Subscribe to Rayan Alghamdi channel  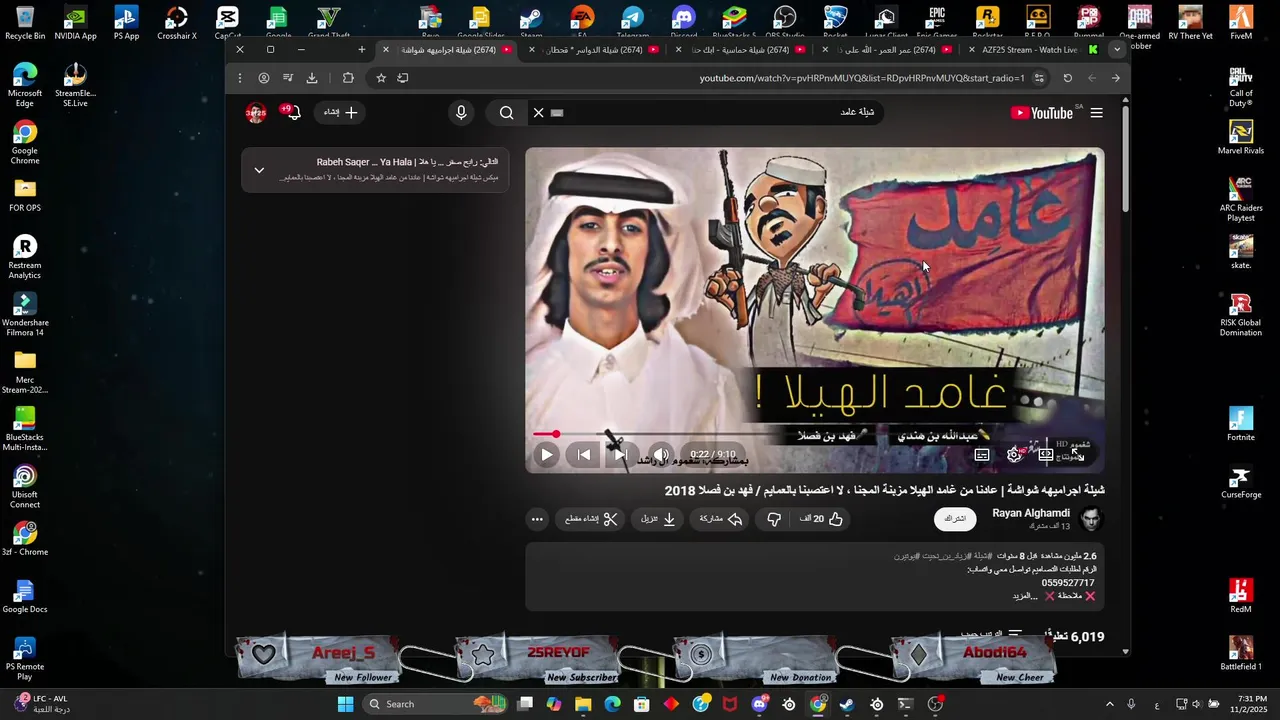pos(955,519)
